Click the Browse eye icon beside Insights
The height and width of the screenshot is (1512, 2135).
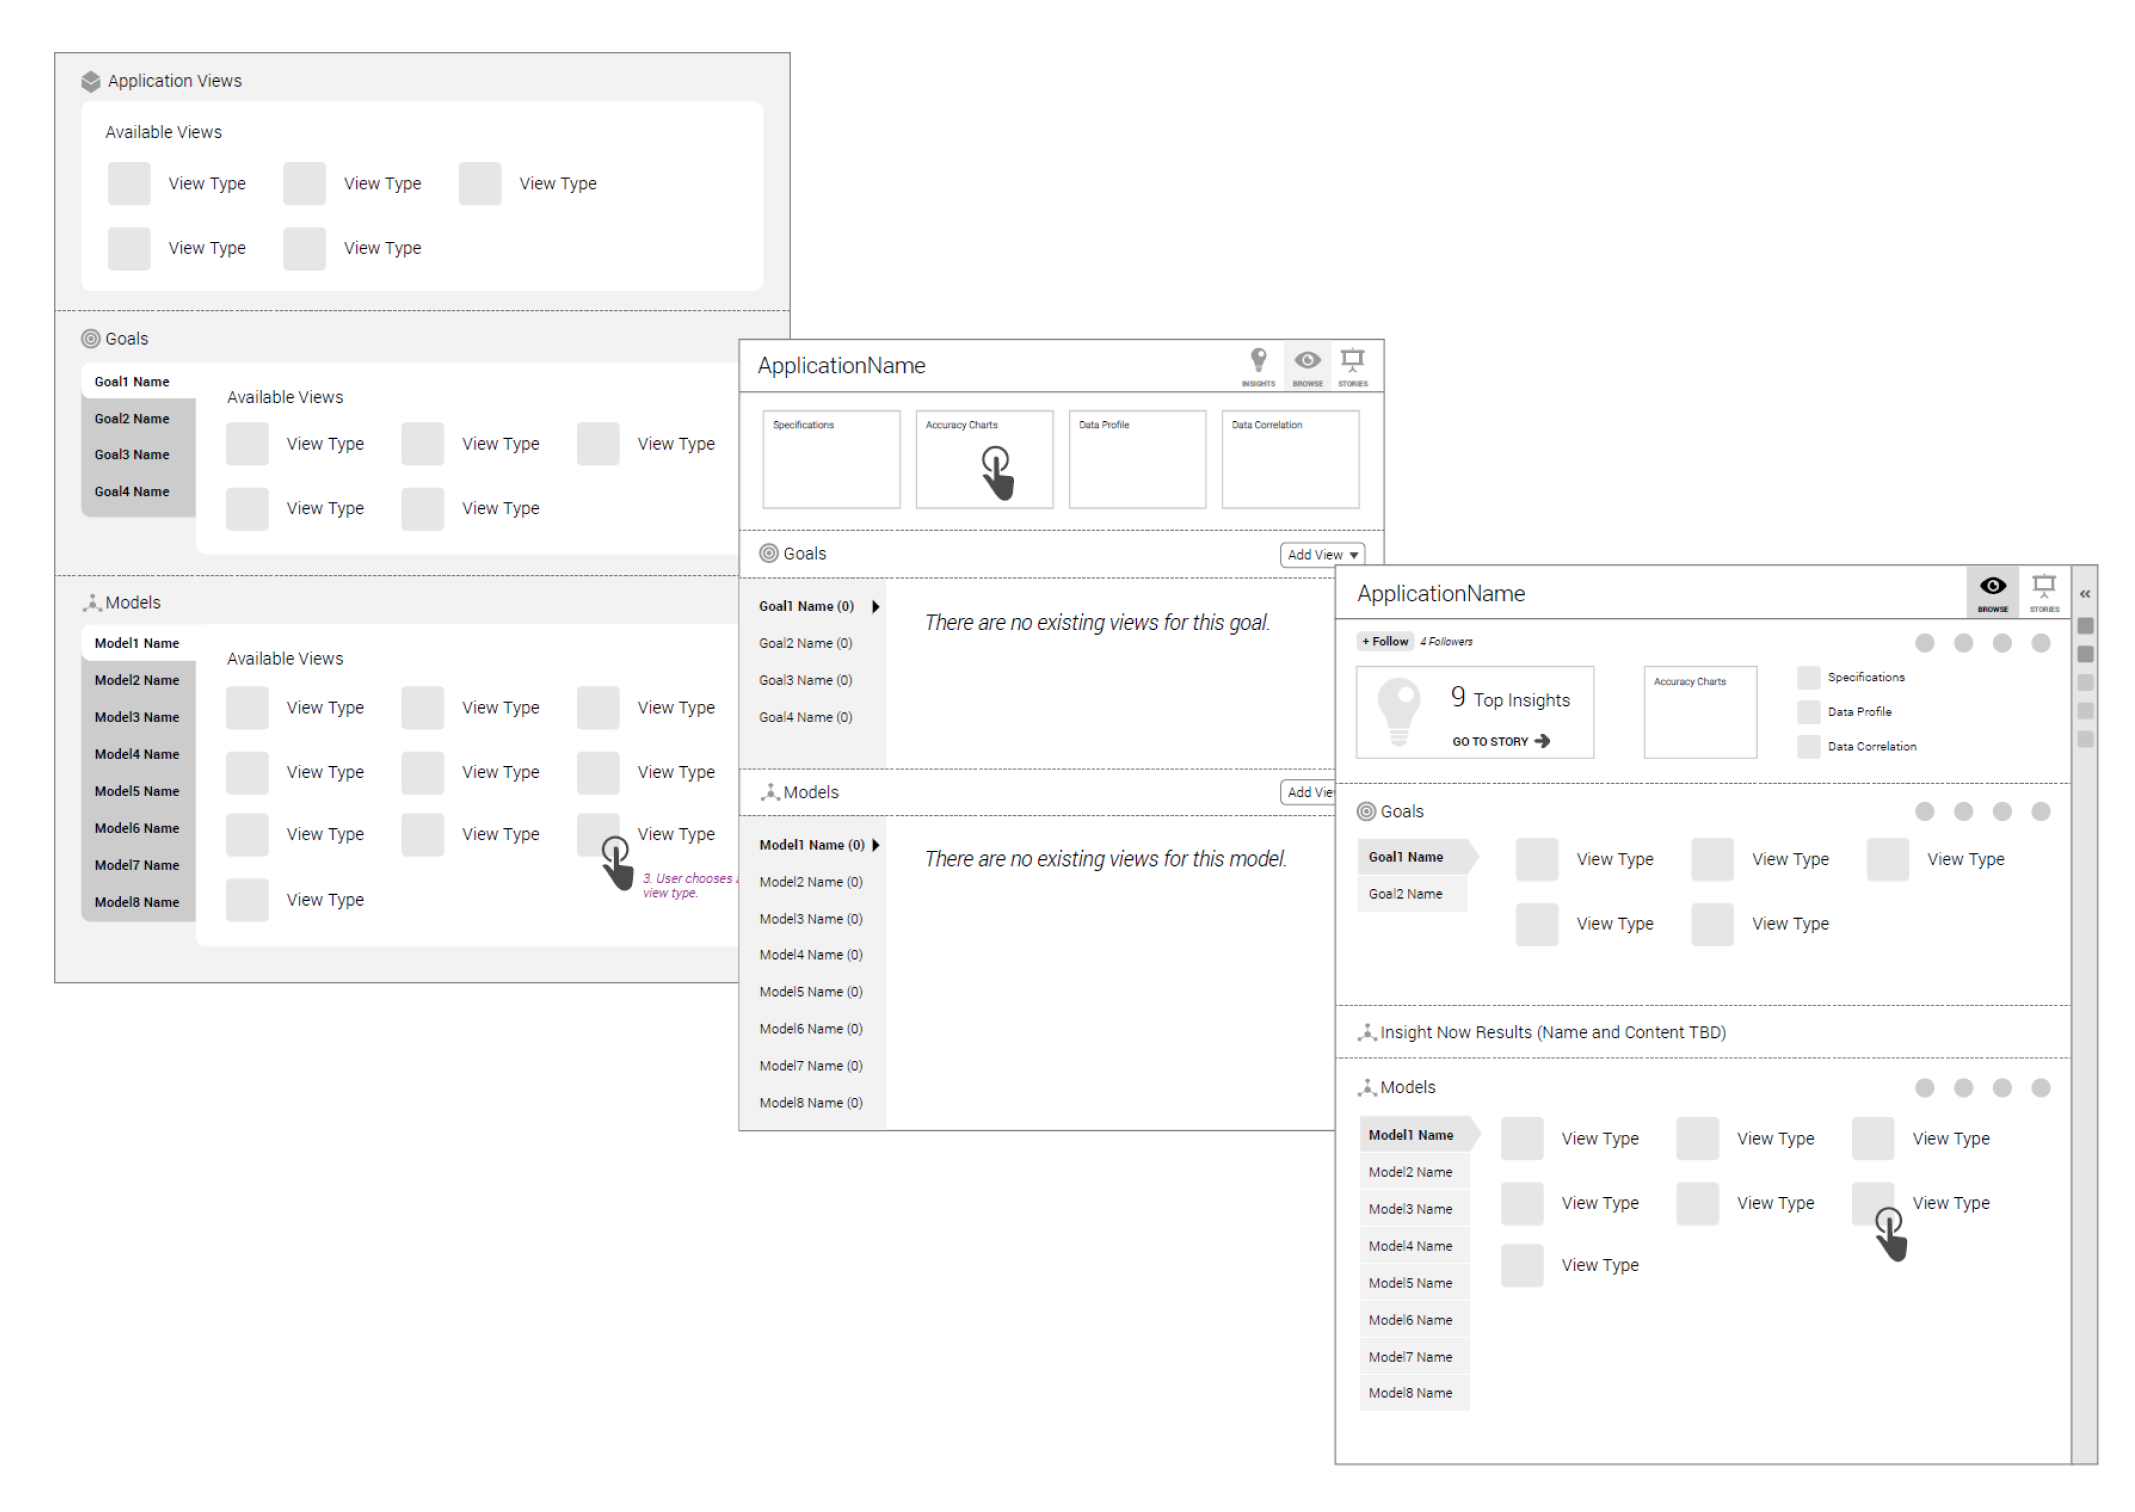[1307, 361]
